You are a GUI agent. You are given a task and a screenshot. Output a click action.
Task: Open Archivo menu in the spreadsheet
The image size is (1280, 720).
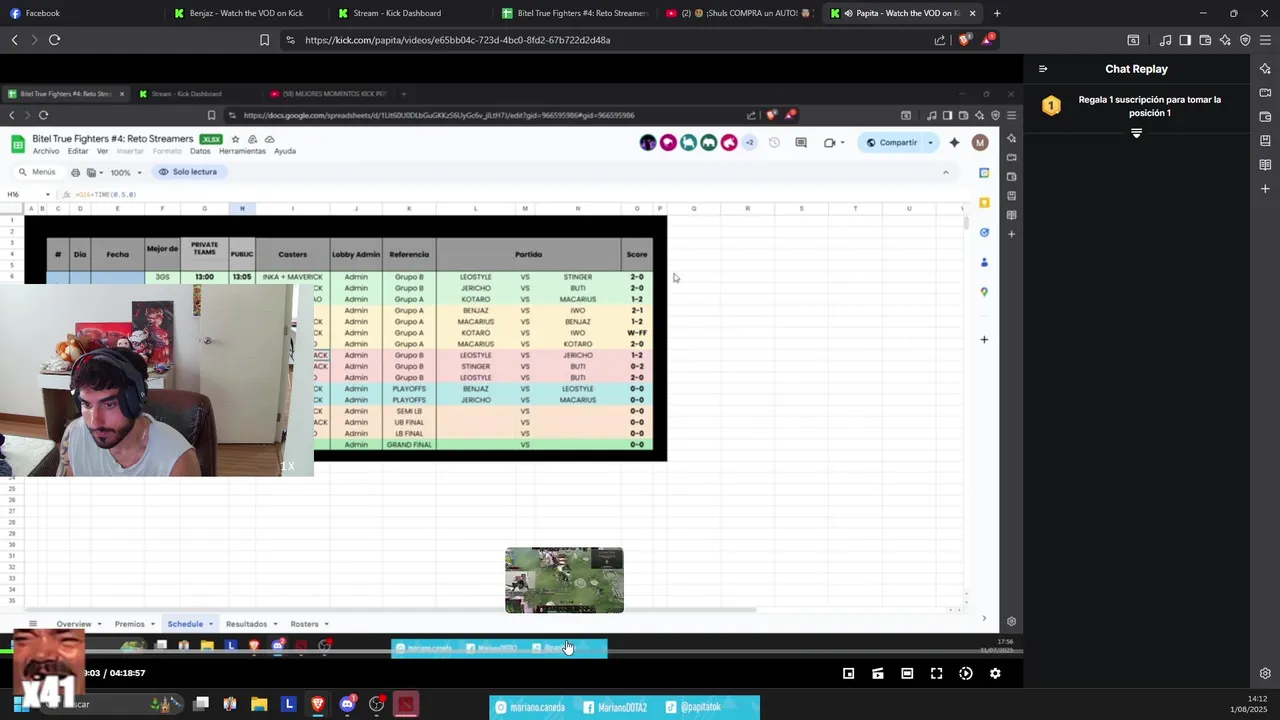click(46, 151)
